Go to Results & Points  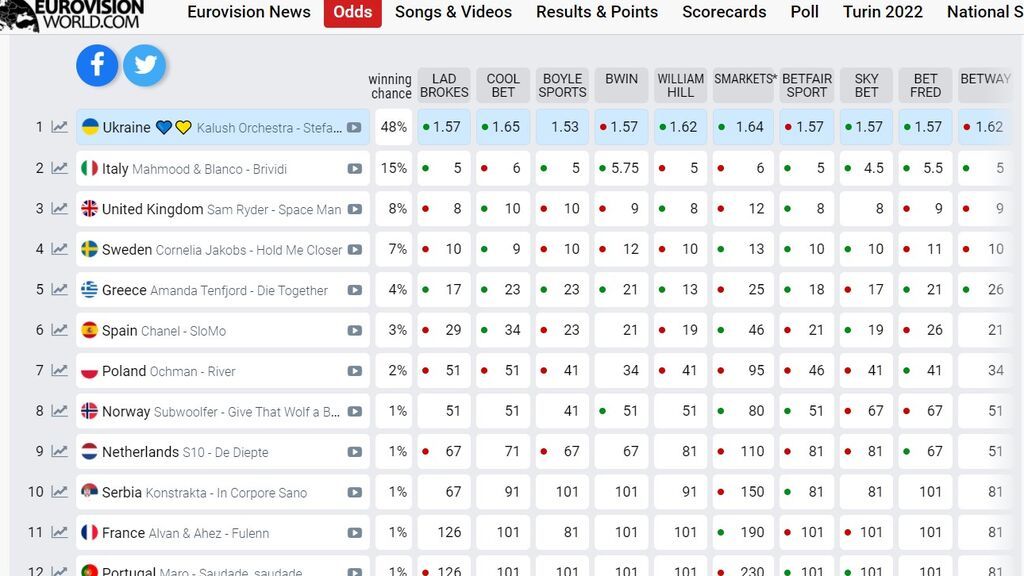click(597, 12)
